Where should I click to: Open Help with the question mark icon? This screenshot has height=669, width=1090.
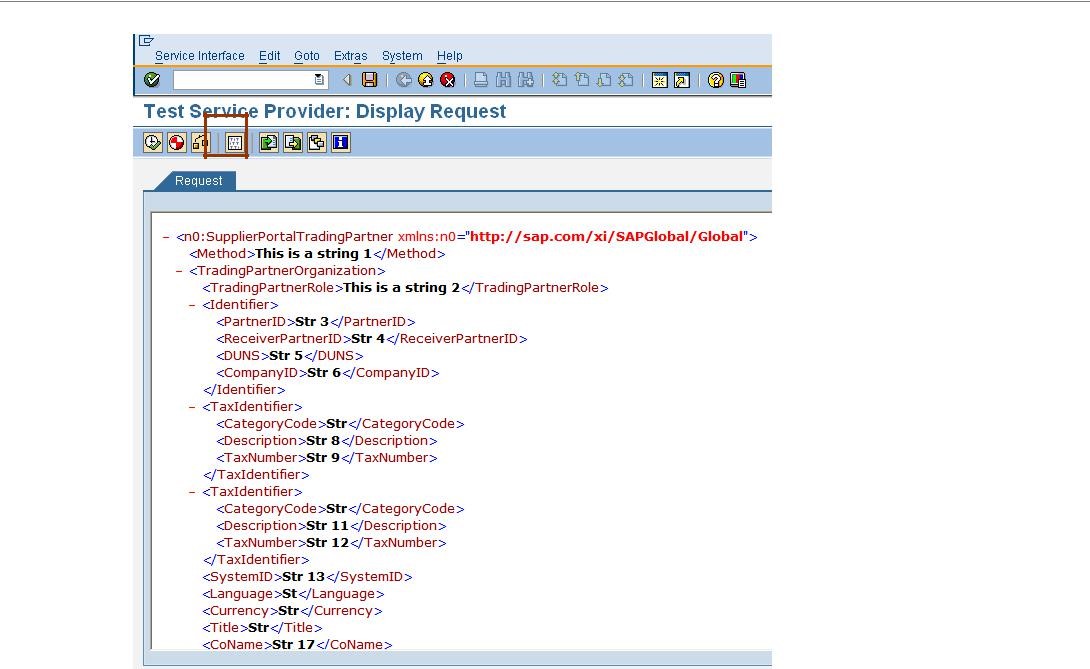tap(716, 79)
